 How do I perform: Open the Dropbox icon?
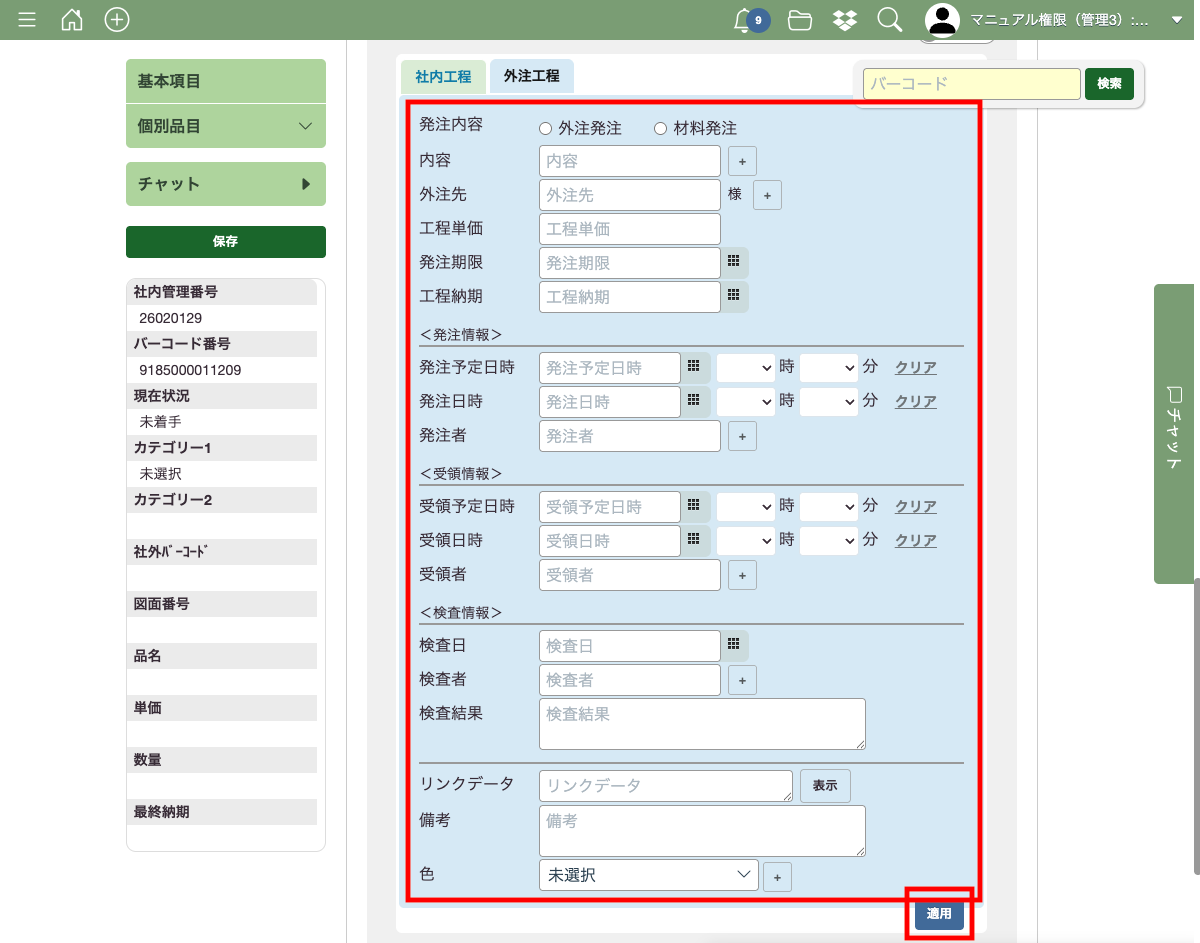[x=845, y=20]
